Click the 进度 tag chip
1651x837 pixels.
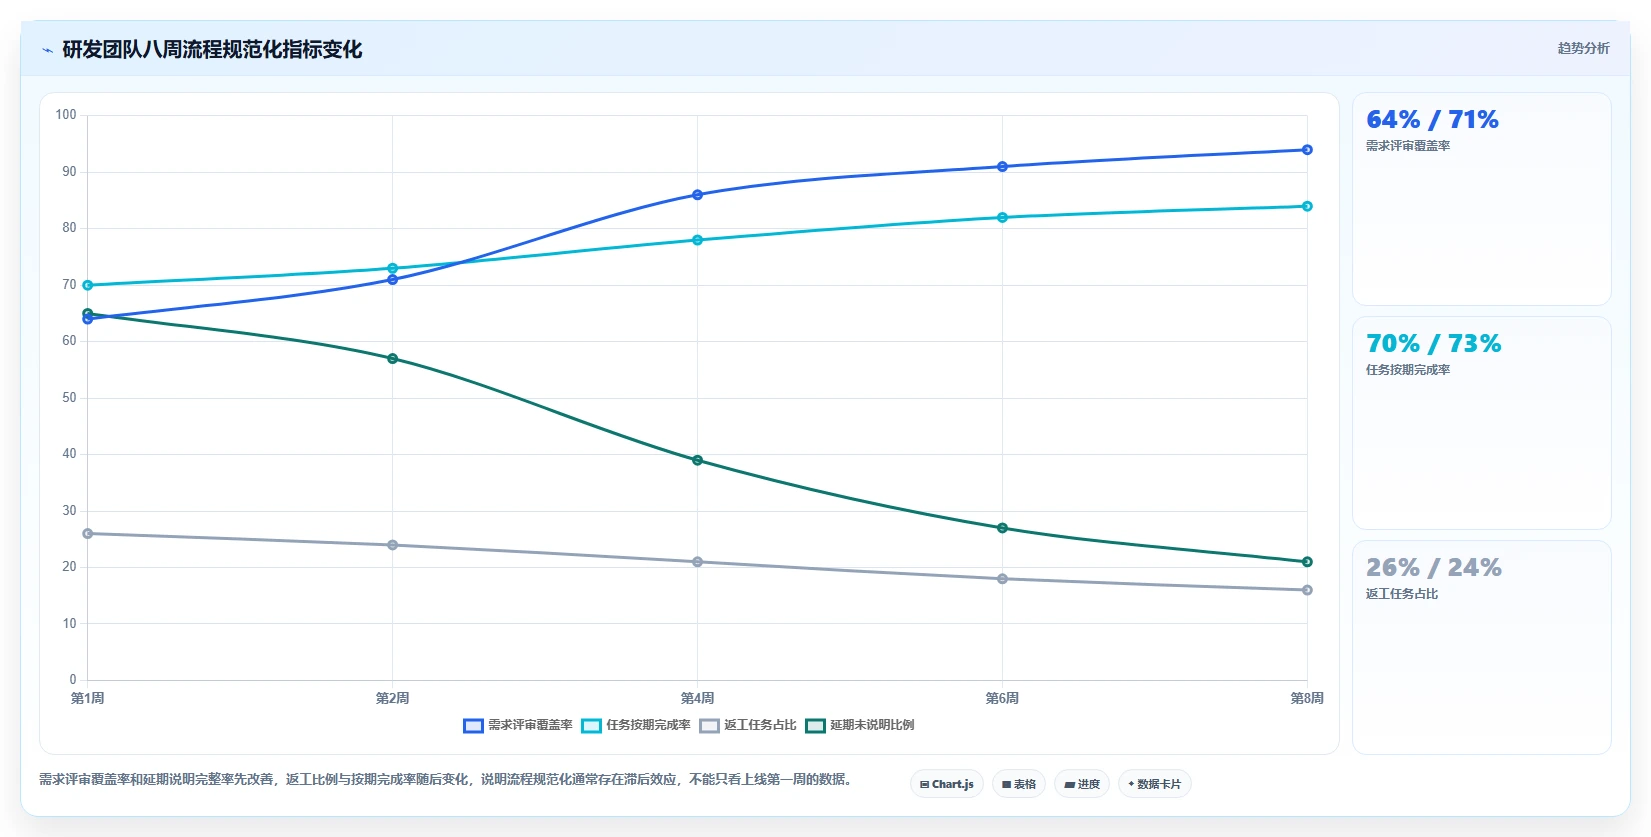1082,784
